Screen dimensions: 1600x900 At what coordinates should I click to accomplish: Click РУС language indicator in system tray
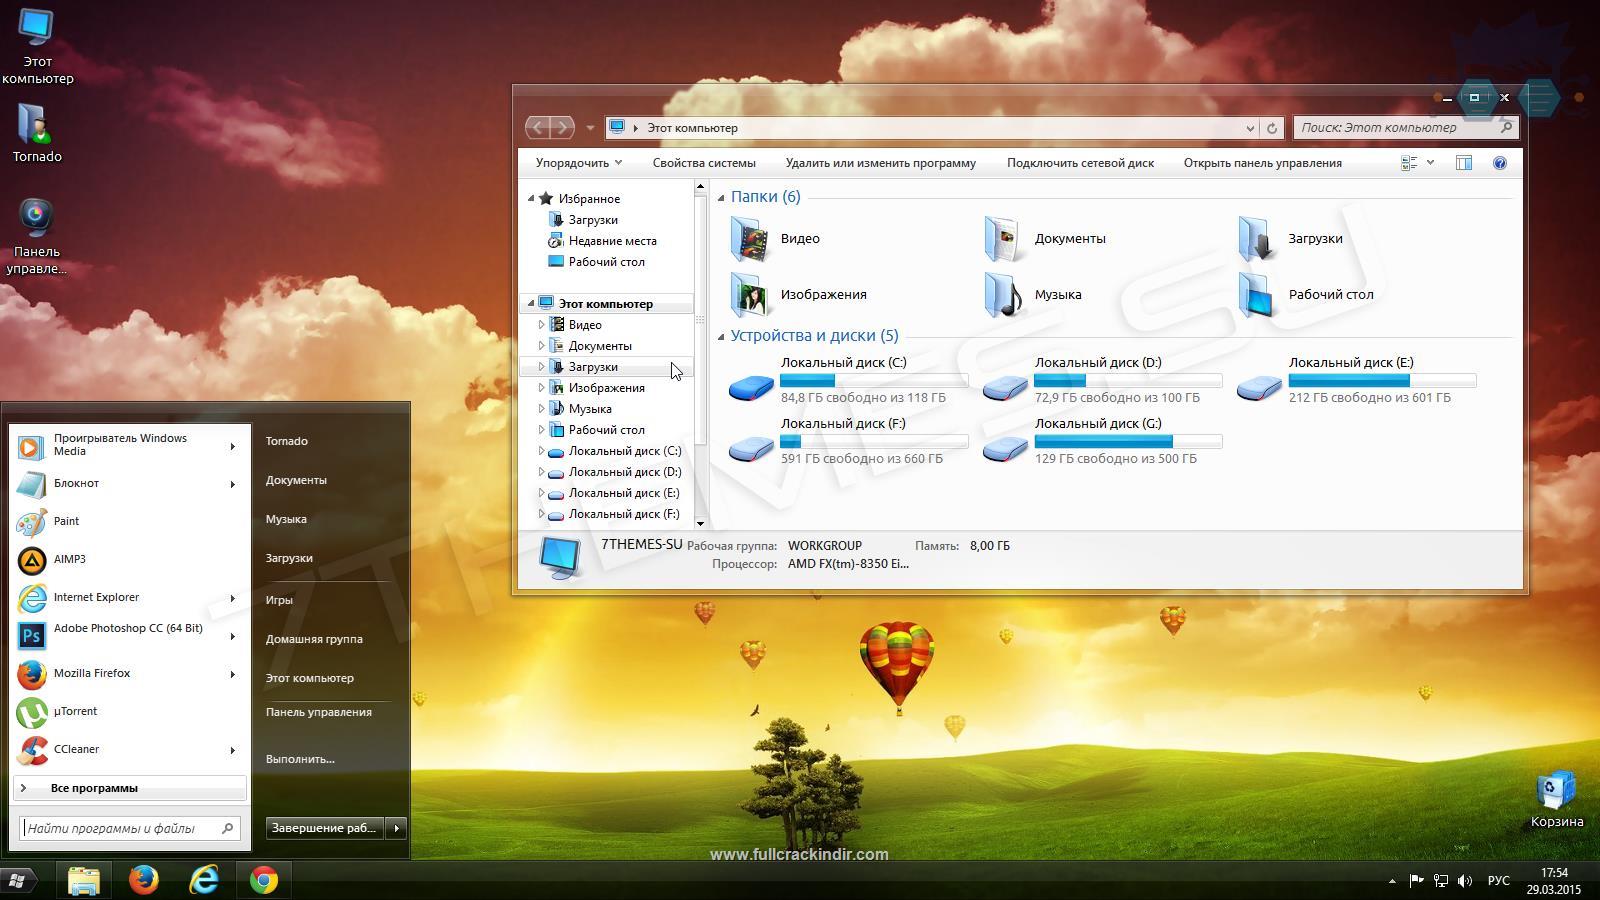pyautogui.click(x=1499, y=881)
